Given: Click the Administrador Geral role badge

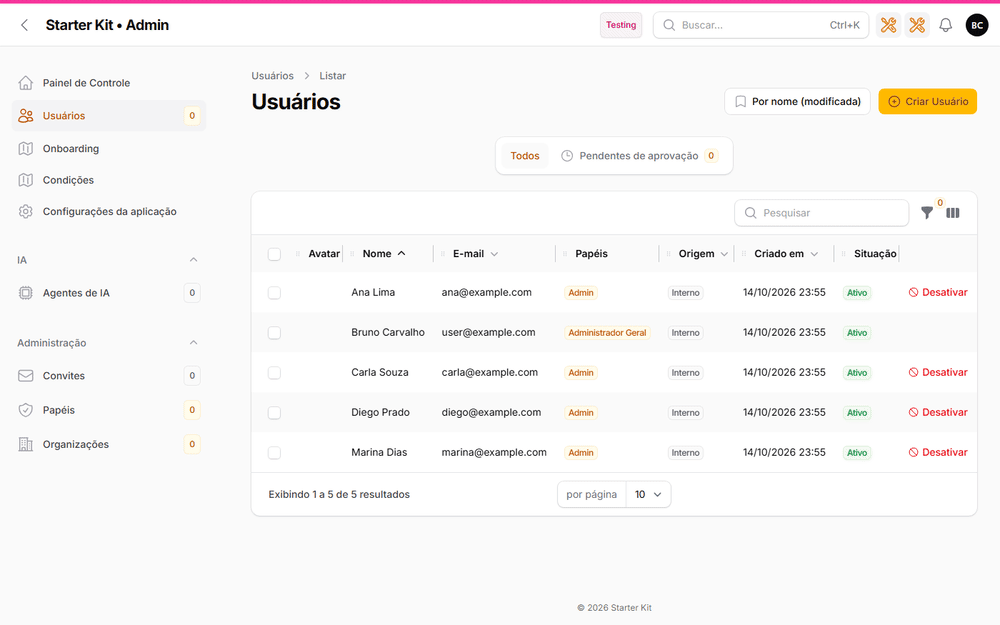Looking at the screenshot, I should pos(607,333).
